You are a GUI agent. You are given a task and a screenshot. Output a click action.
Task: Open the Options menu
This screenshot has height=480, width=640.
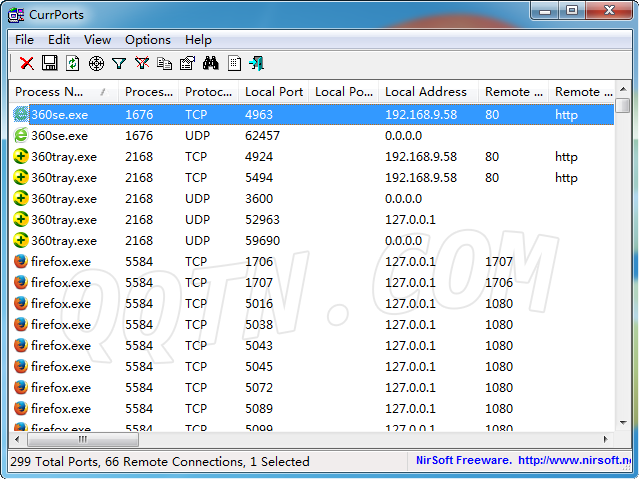[147, 40]
